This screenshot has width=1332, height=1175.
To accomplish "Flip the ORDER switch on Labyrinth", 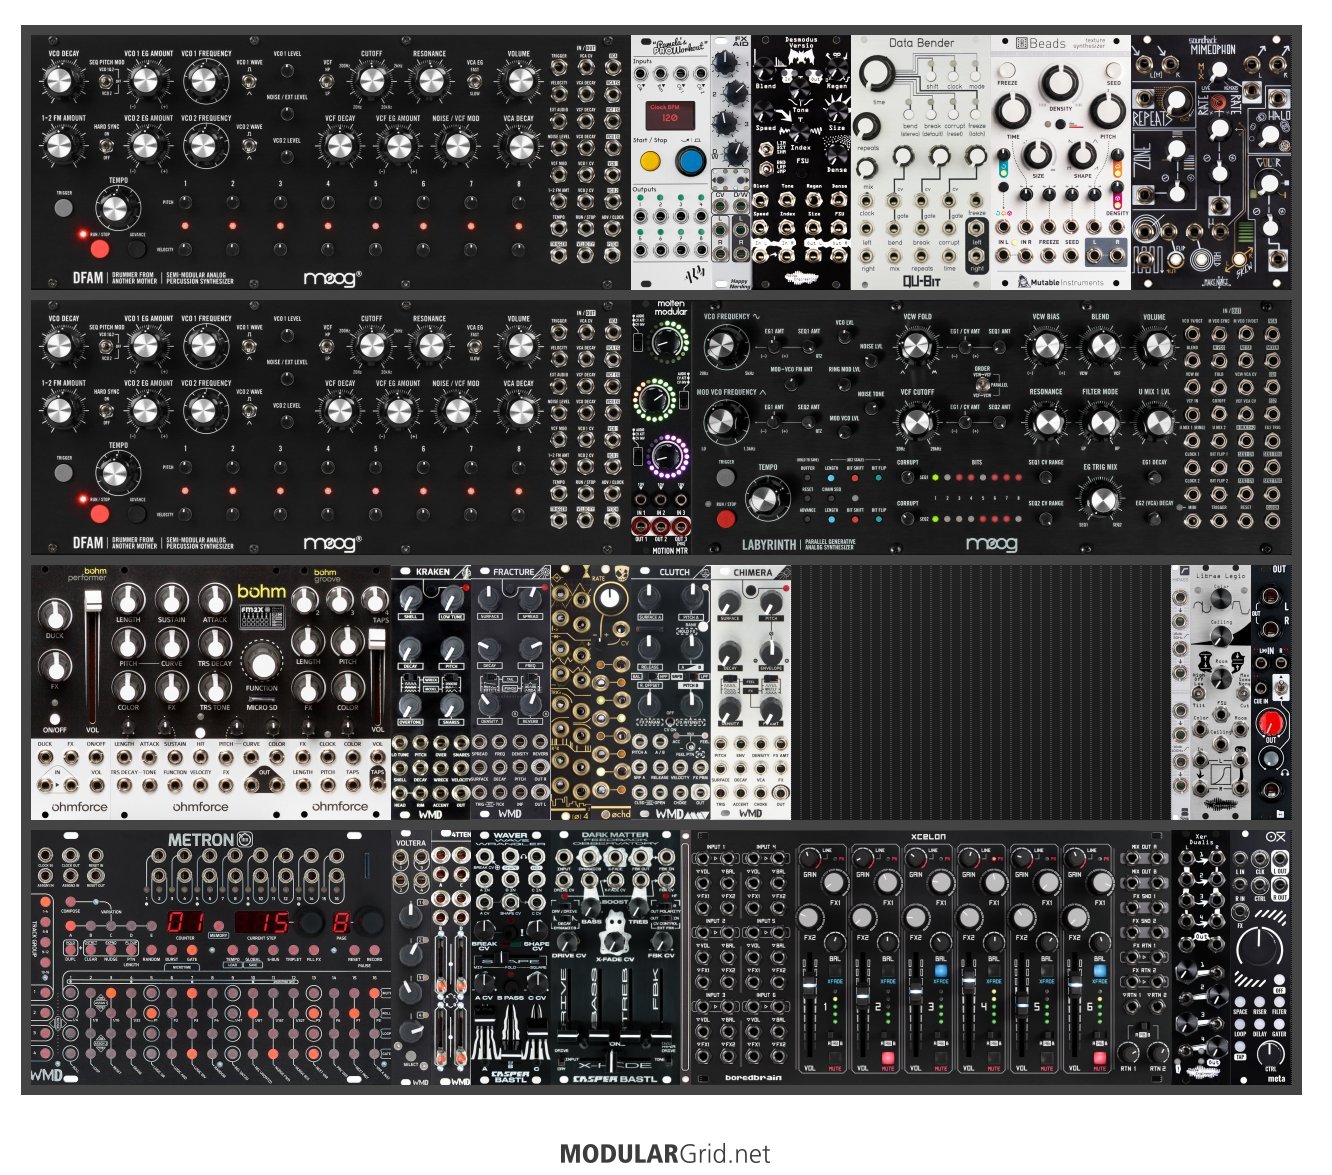I will pyautogui.click(x=982, y=384).
